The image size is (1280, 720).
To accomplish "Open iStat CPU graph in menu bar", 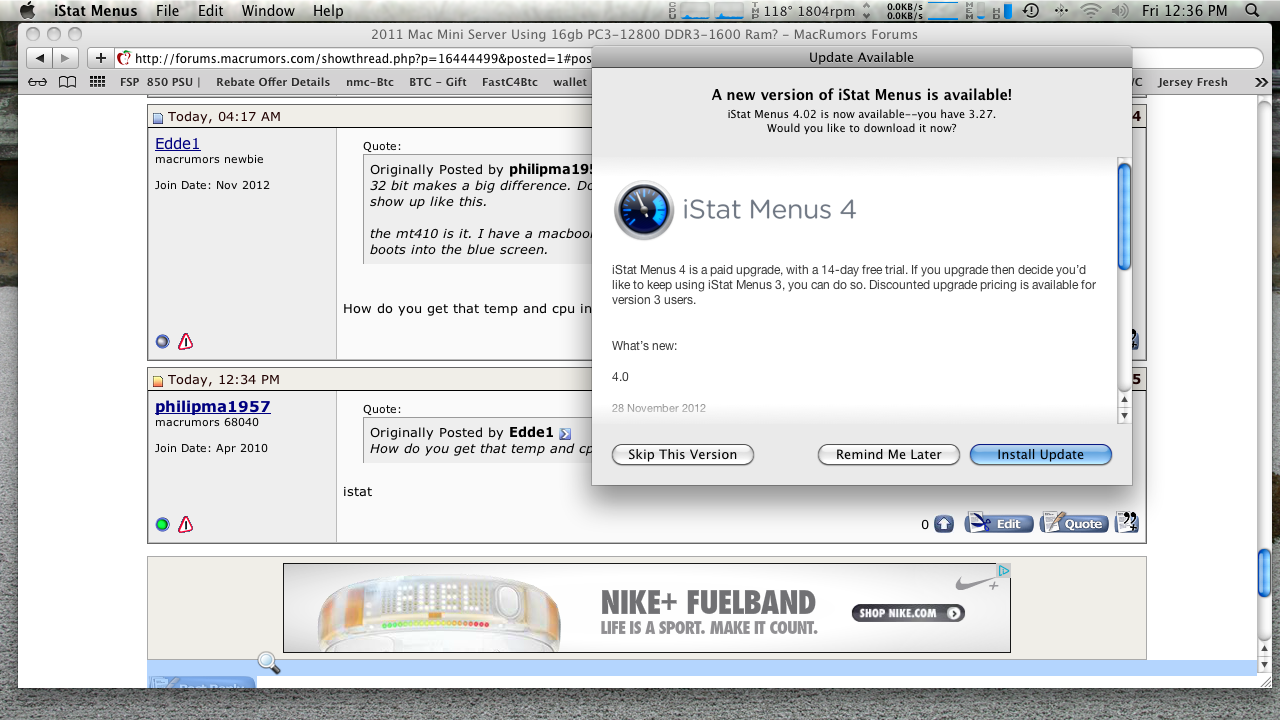I will click(x=706, y=11).
